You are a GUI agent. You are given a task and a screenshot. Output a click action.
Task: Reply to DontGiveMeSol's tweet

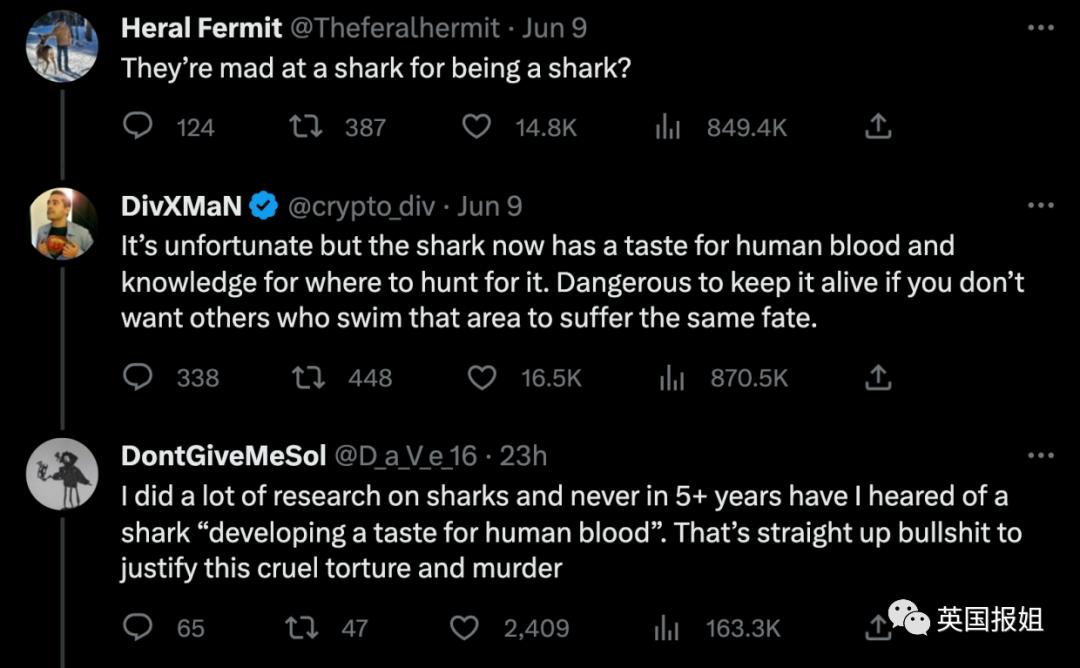coord(138,627)
